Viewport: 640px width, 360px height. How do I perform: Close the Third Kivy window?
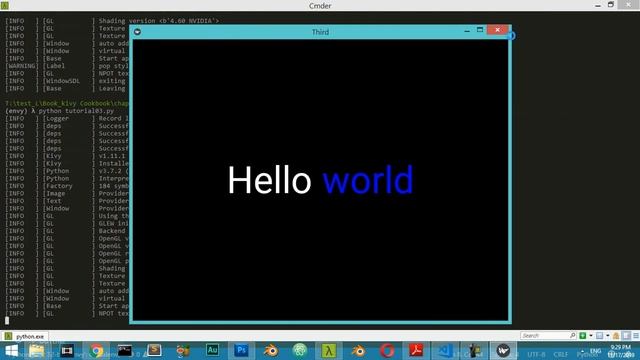(498, 30)
